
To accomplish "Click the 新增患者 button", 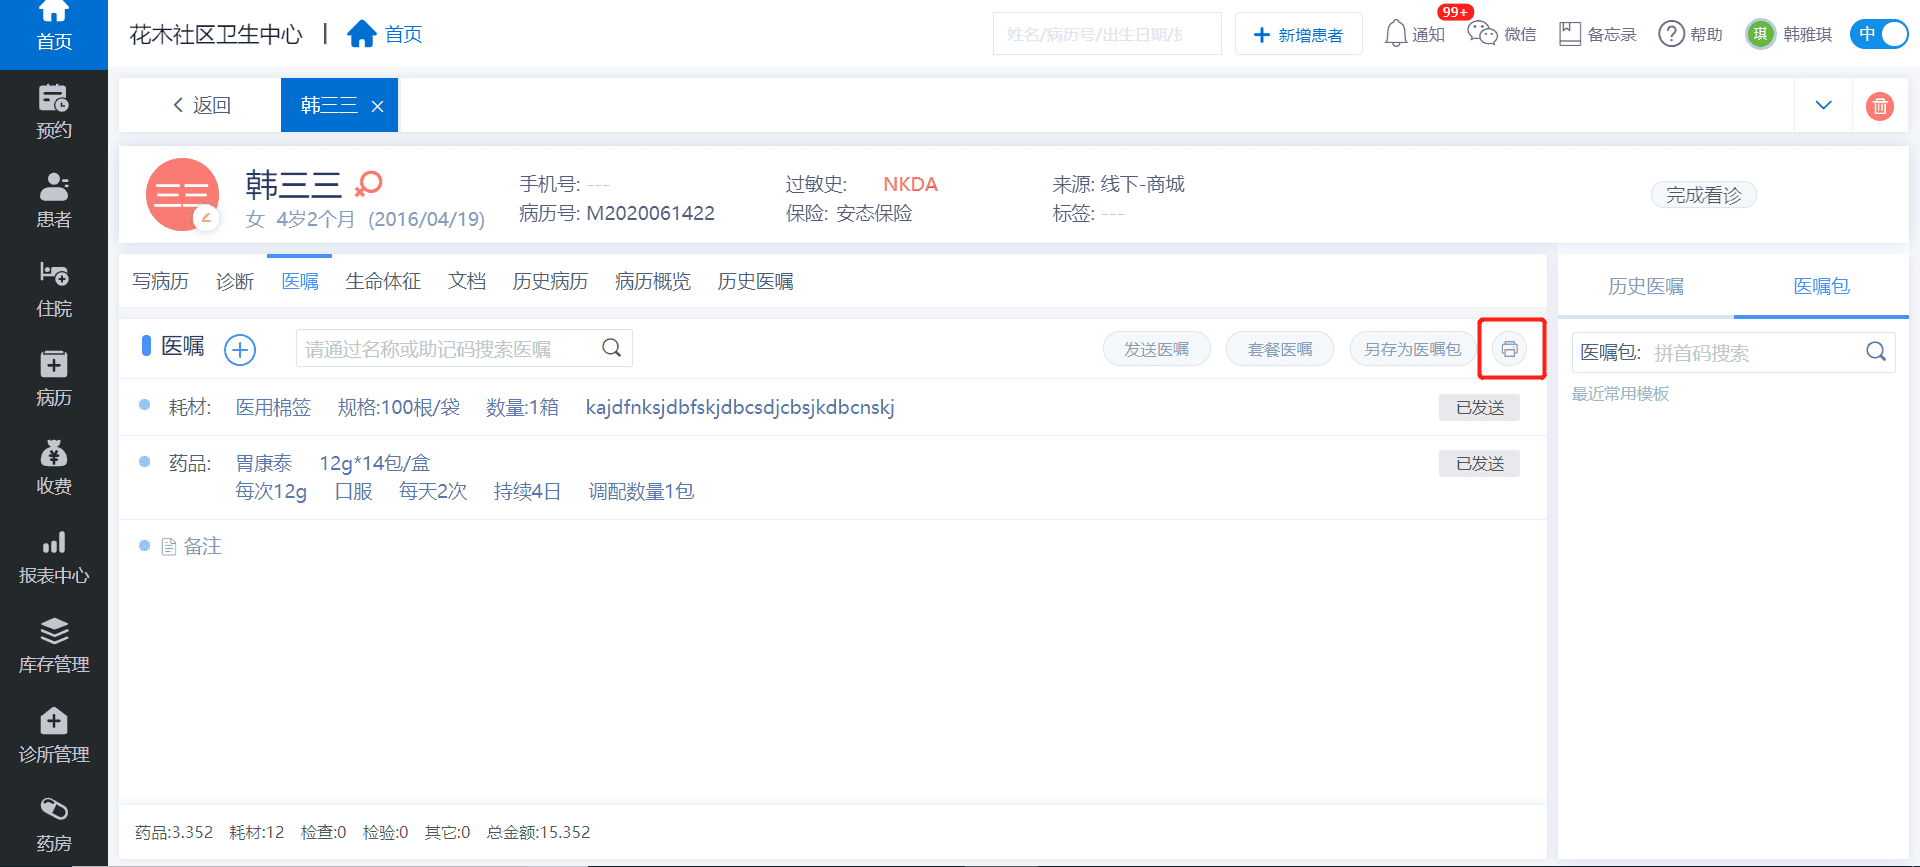I will point(1298,35).
